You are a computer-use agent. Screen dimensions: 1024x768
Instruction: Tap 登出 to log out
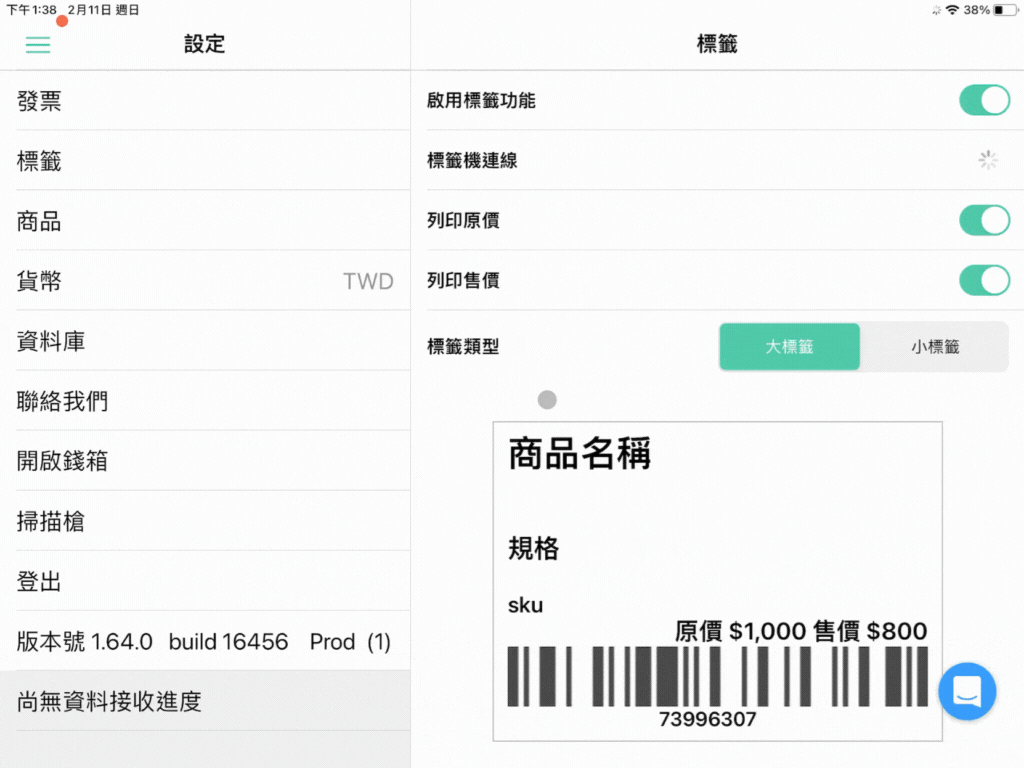click(205, 581)
